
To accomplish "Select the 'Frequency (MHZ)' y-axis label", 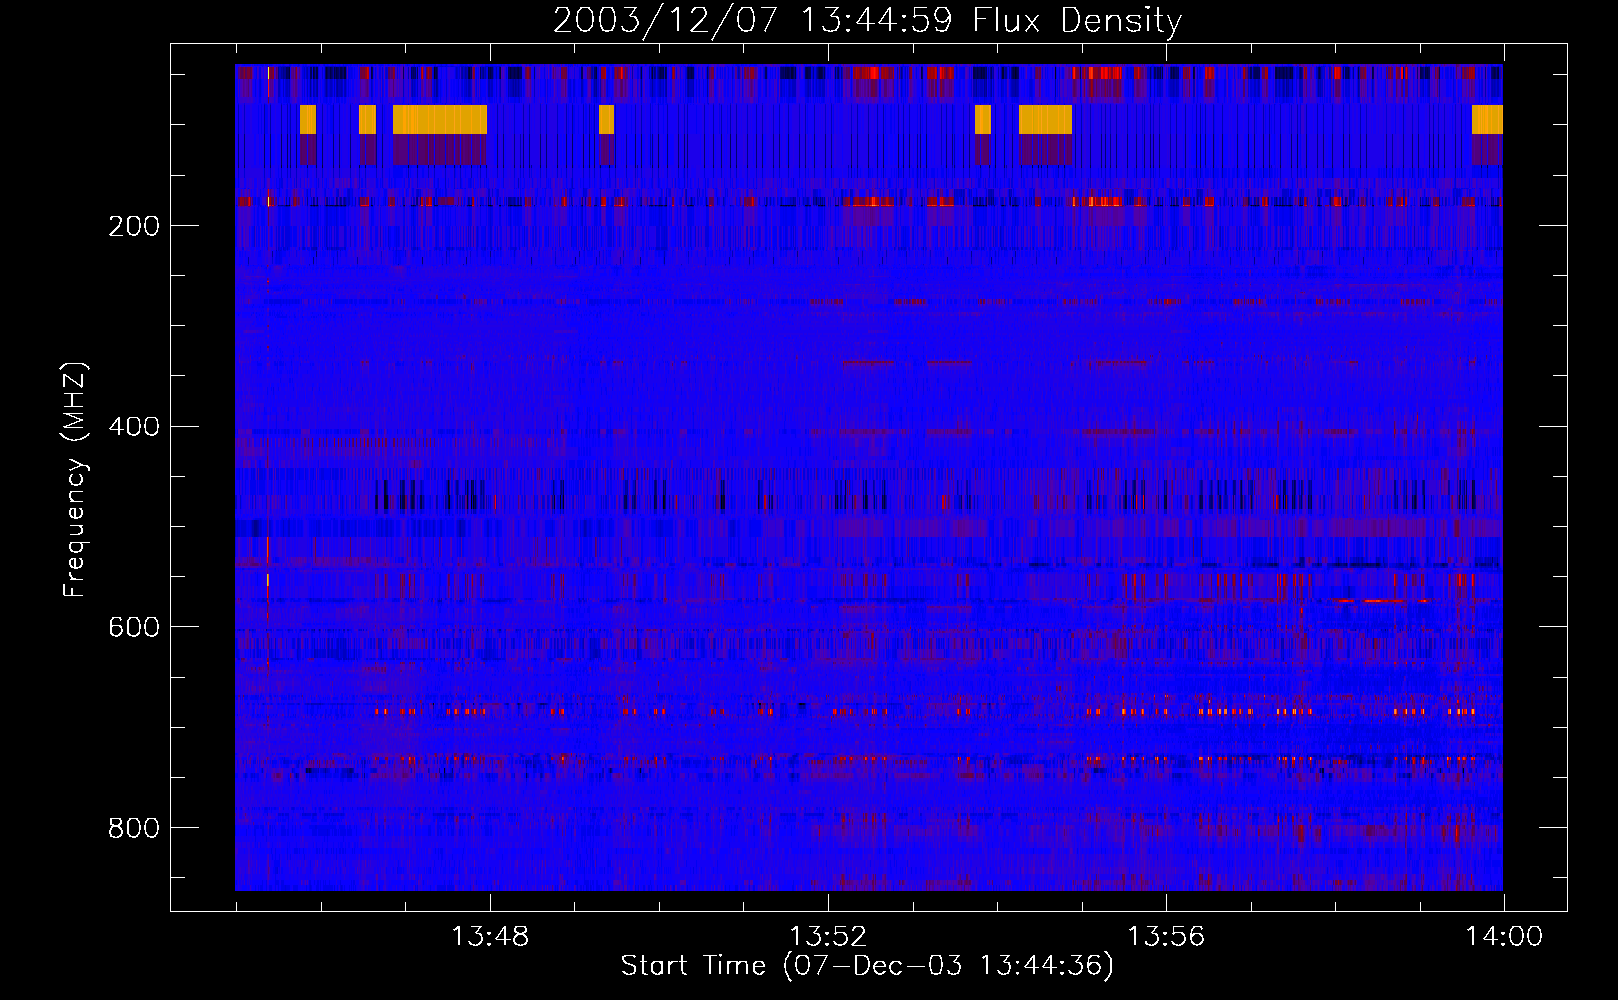I will click(75, 479).
